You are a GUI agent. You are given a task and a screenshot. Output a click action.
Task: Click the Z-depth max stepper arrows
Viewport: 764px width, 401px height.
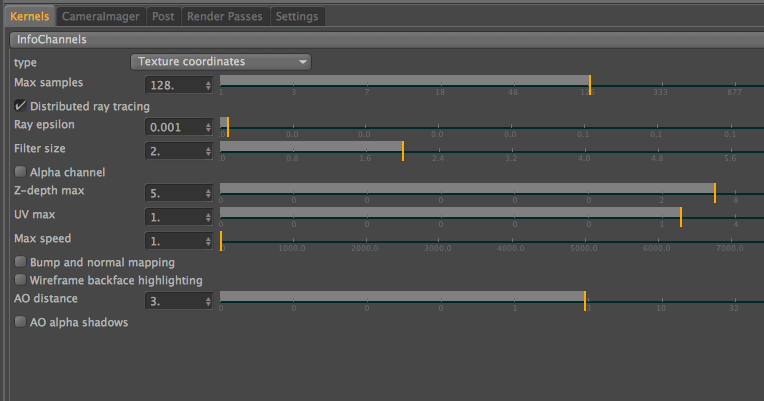point(208,193)
